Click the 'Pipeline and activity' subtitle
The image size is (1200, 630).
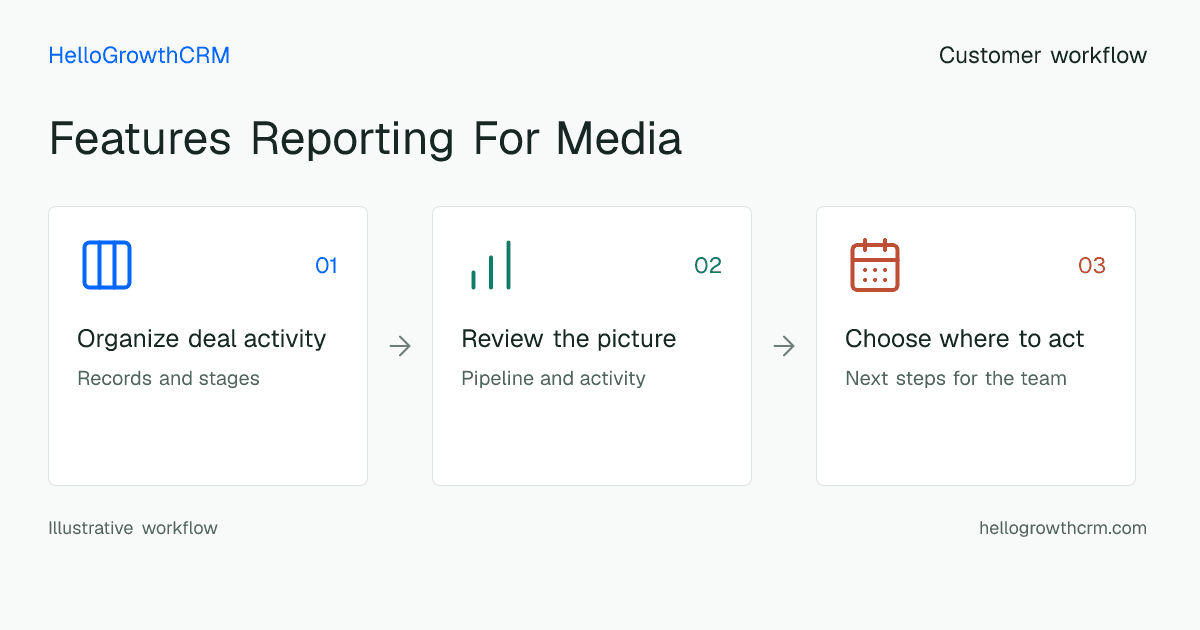click(553, 379)
